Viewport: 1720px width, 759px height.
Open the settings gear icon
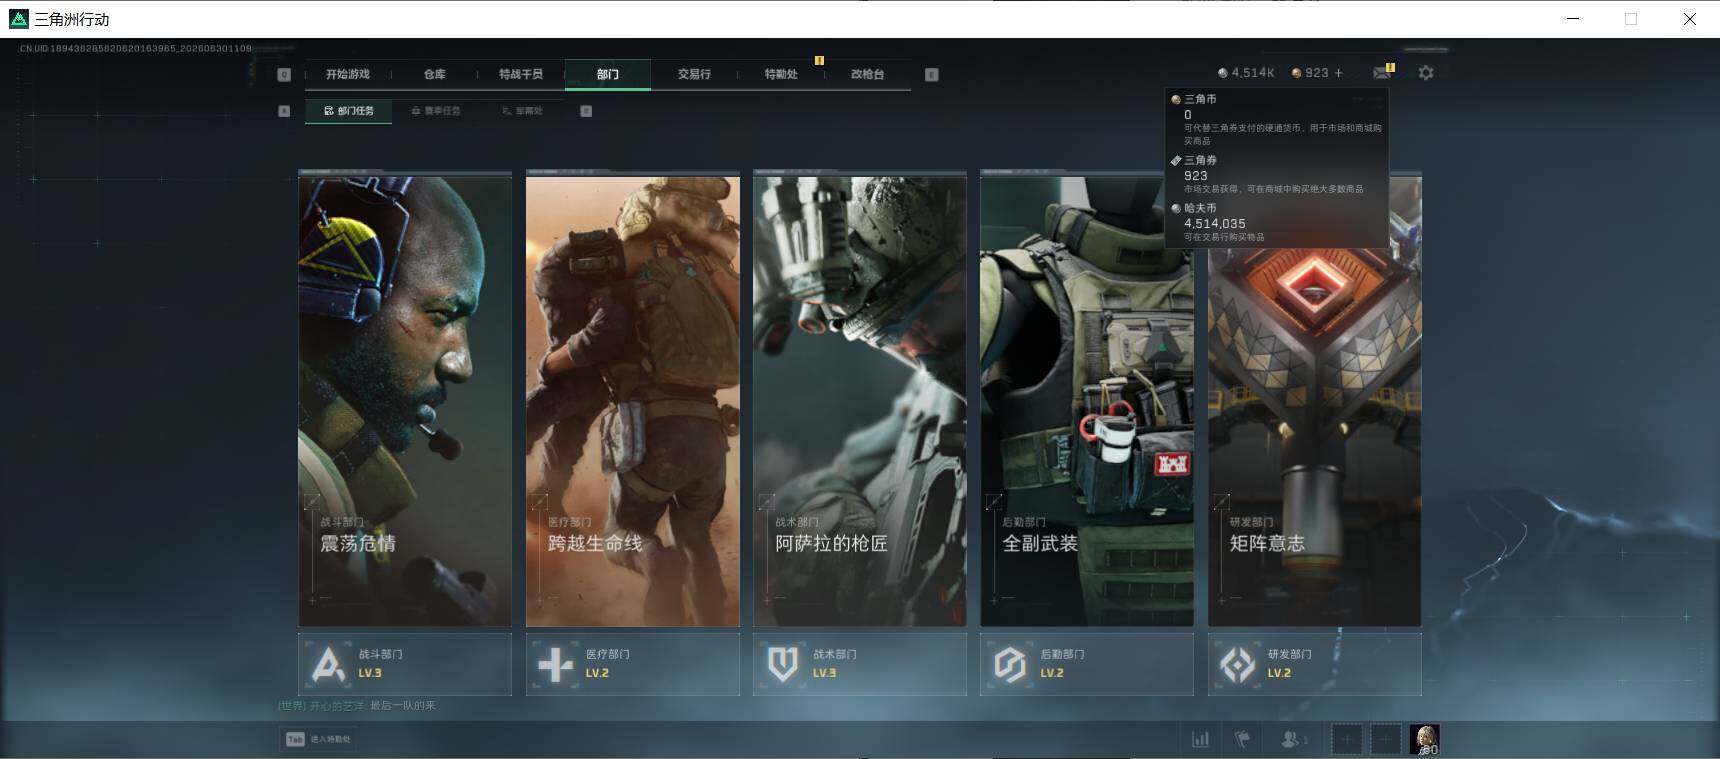point(1426,73)
